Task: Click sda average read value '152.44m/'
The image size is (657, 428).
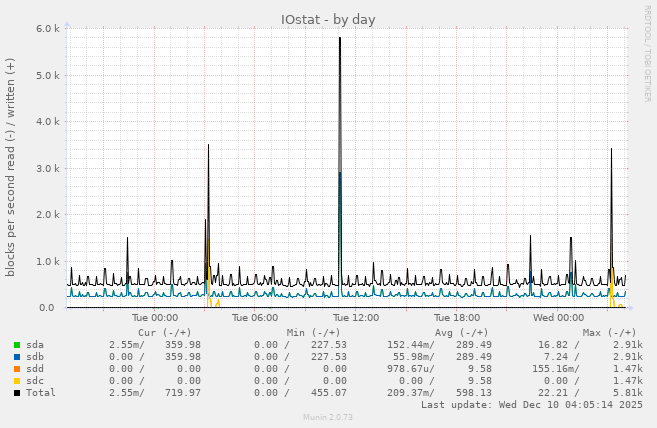Action: pyautogui.click(x=411, y=345)
